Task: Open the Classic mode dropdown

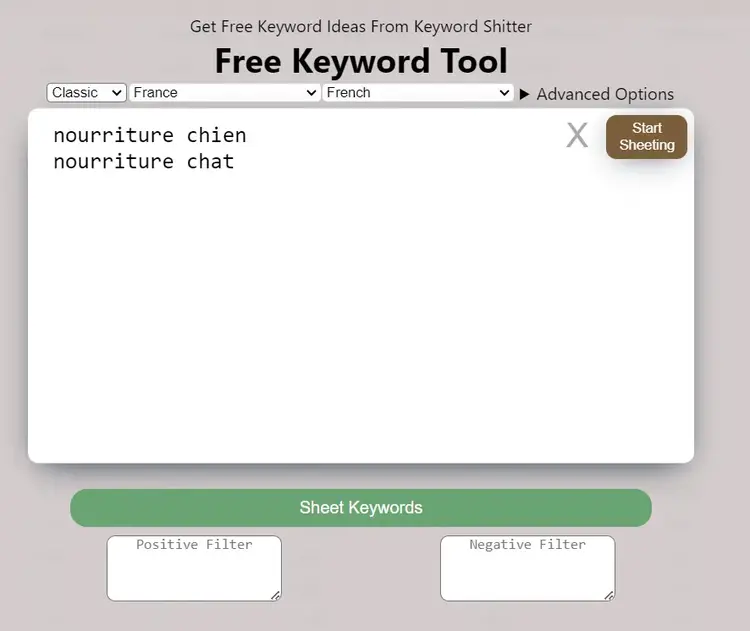Action: pos(87,92)
